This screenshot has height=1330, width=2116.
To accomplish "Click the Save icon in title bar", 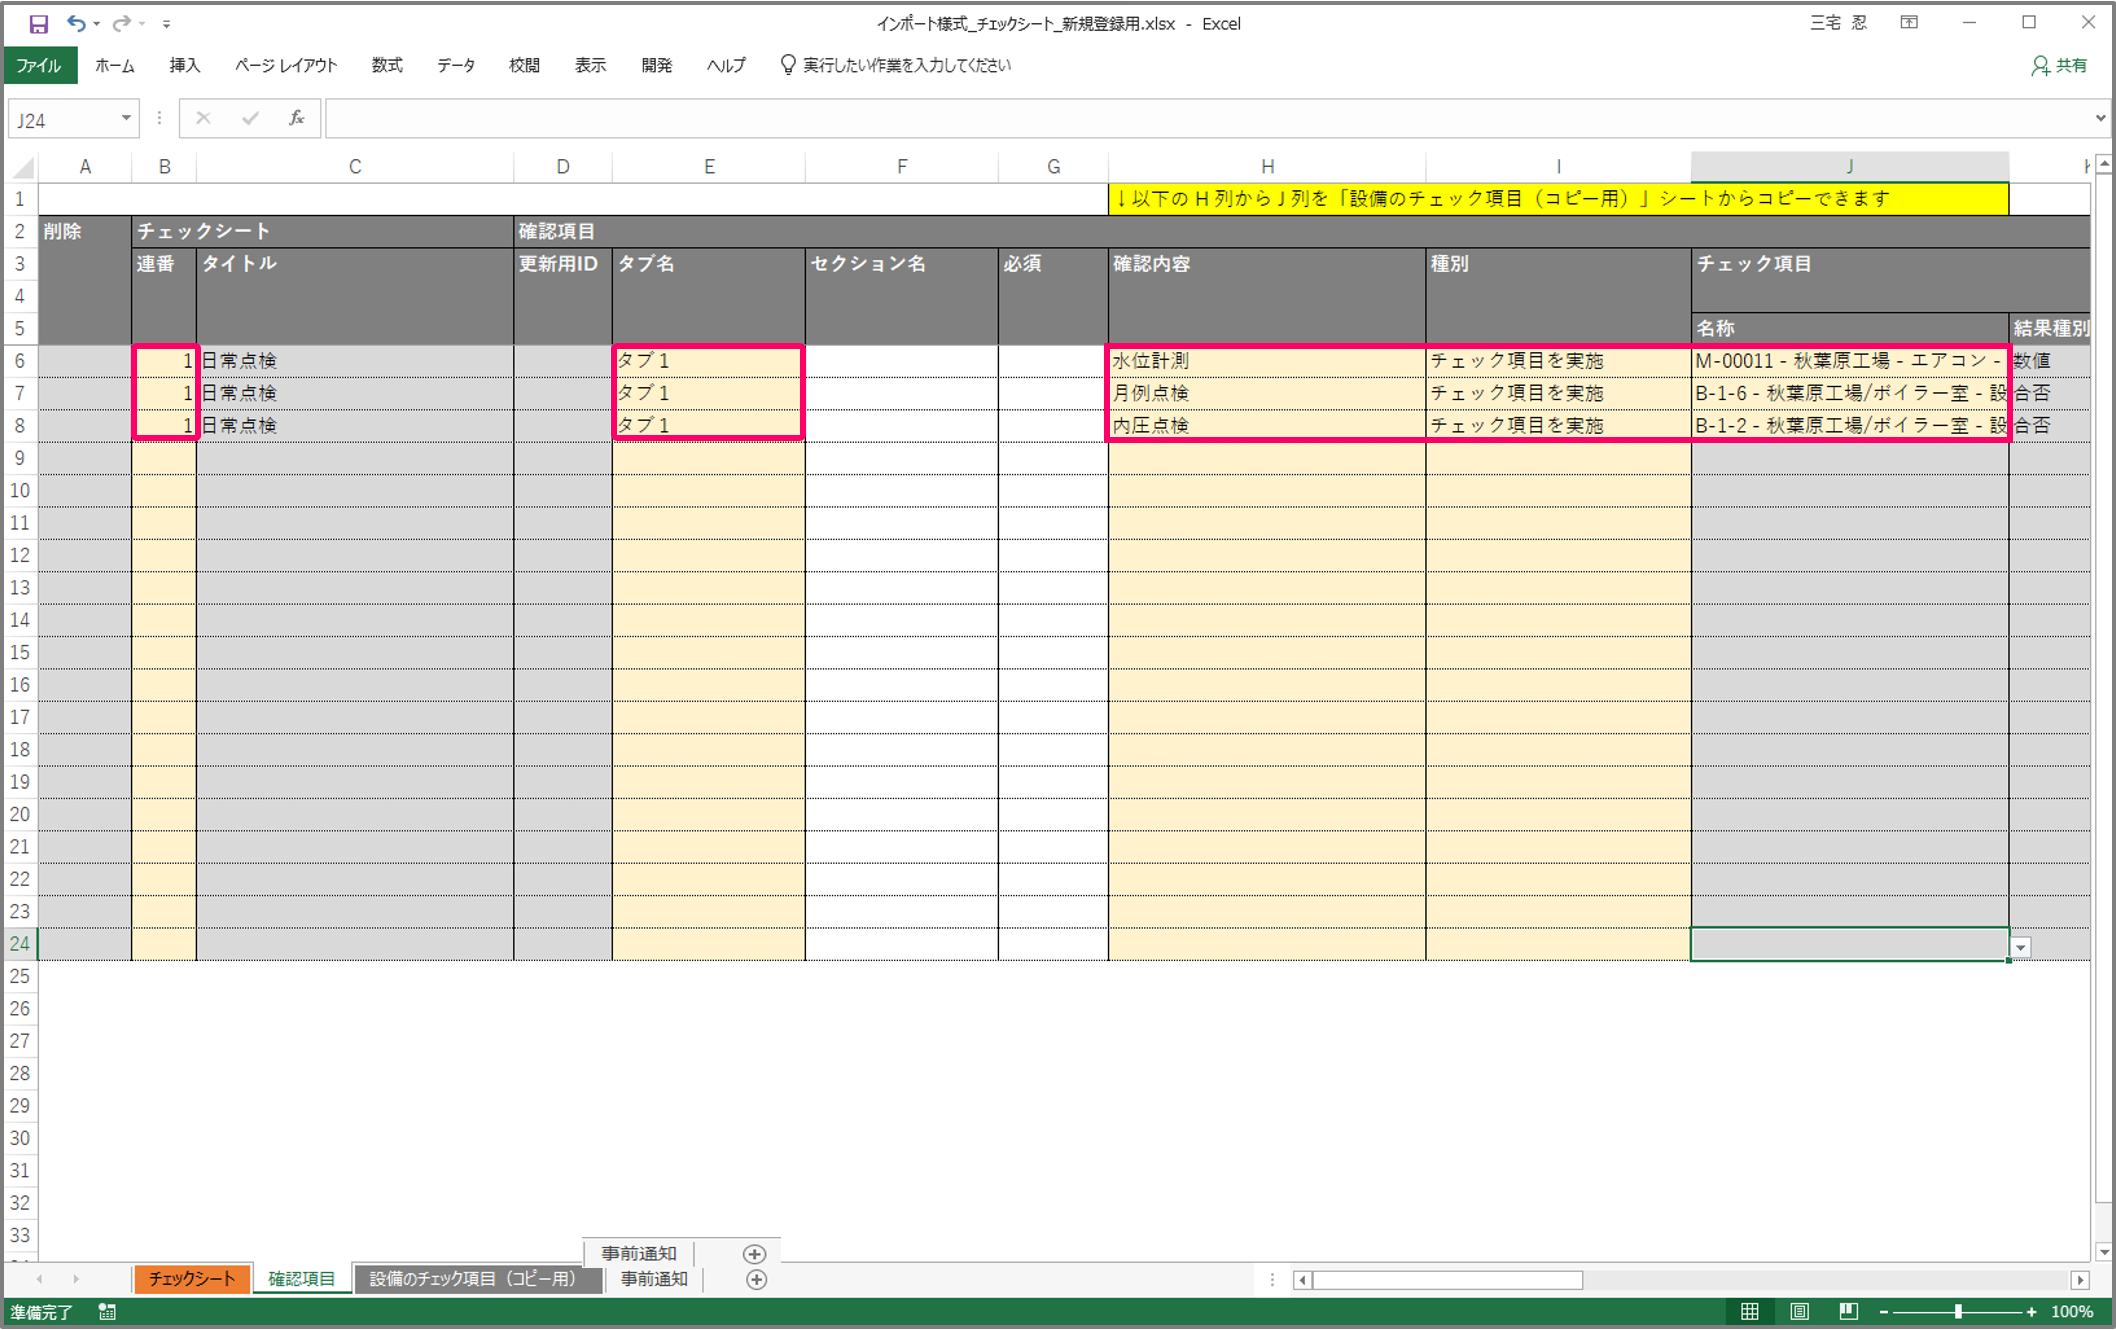I will (38, 23).
